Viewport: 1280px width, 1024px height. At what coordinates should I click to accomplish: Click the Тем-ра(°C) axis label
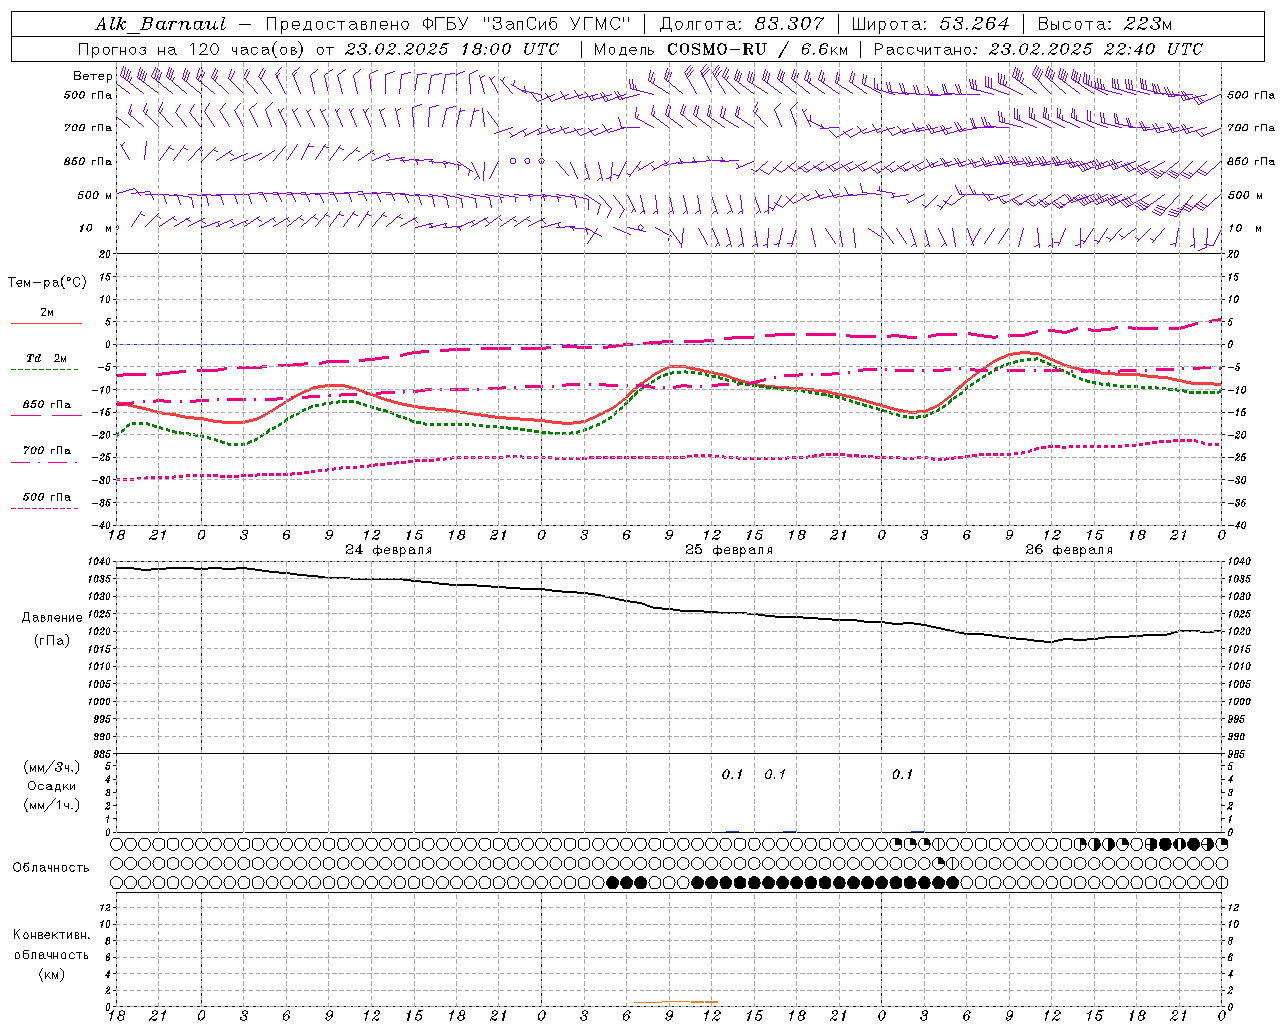[x=47, y=283]
